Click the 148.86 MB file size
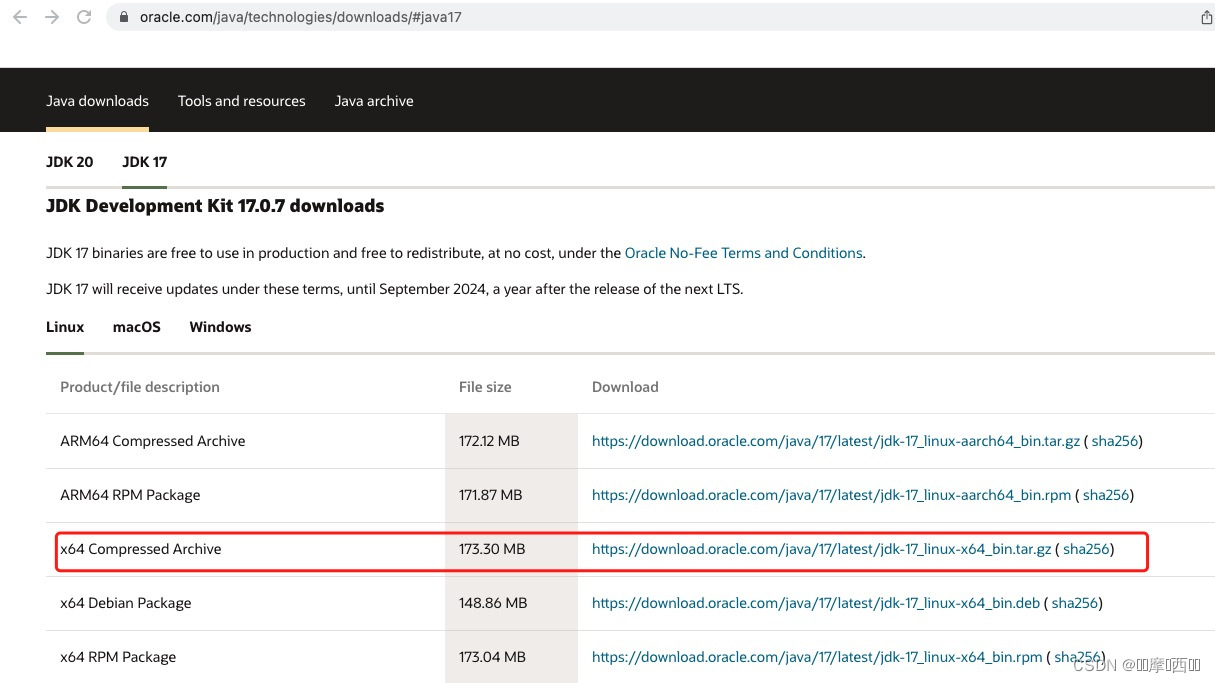This screenshot has height=683, width=1215. pos(493,603)
